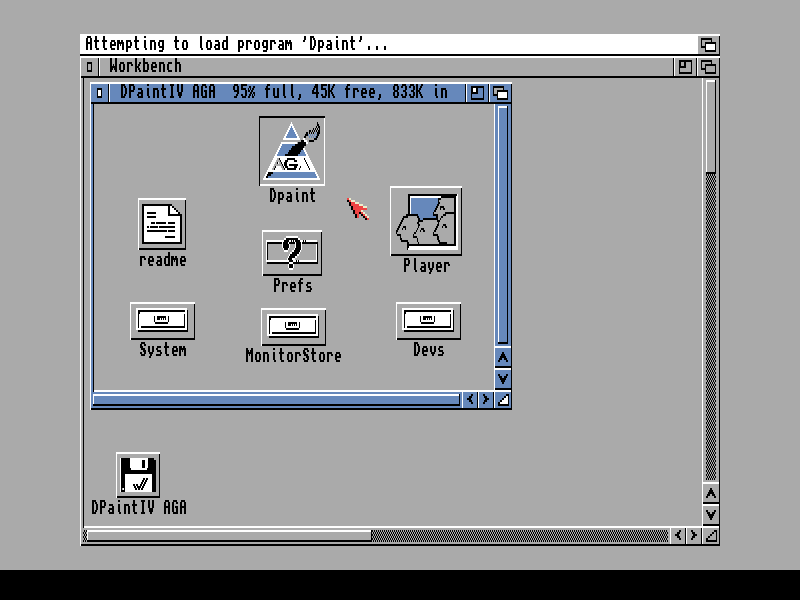Image resolution: width=800 pixels, height=600 pixels.
Task: Click the Dpaint label text
Action: pos(292,196)
